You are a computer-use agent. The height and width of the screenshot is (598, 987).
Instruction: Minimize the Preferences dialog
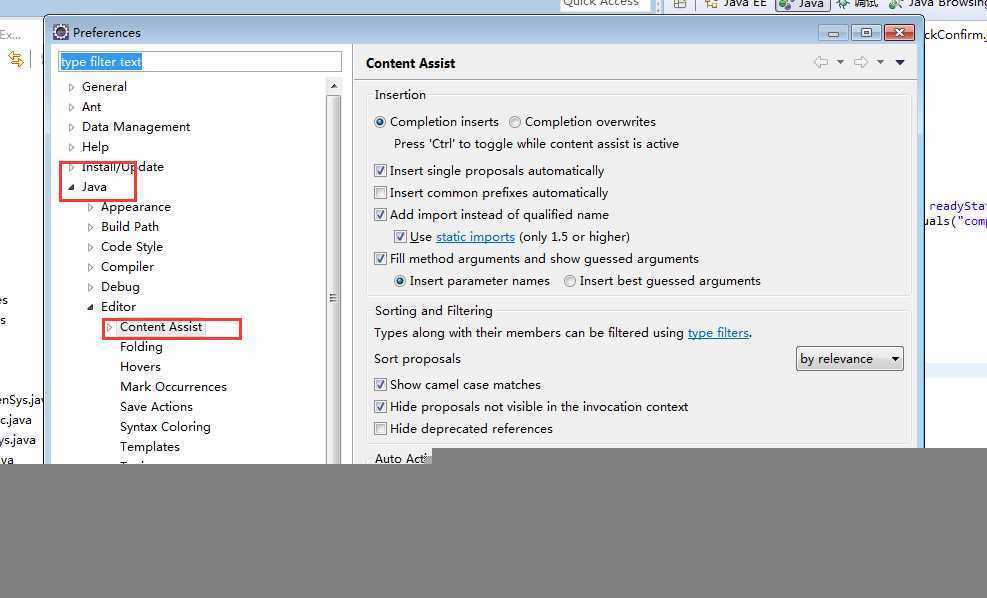pyautogui.click(x=833, y=33)
